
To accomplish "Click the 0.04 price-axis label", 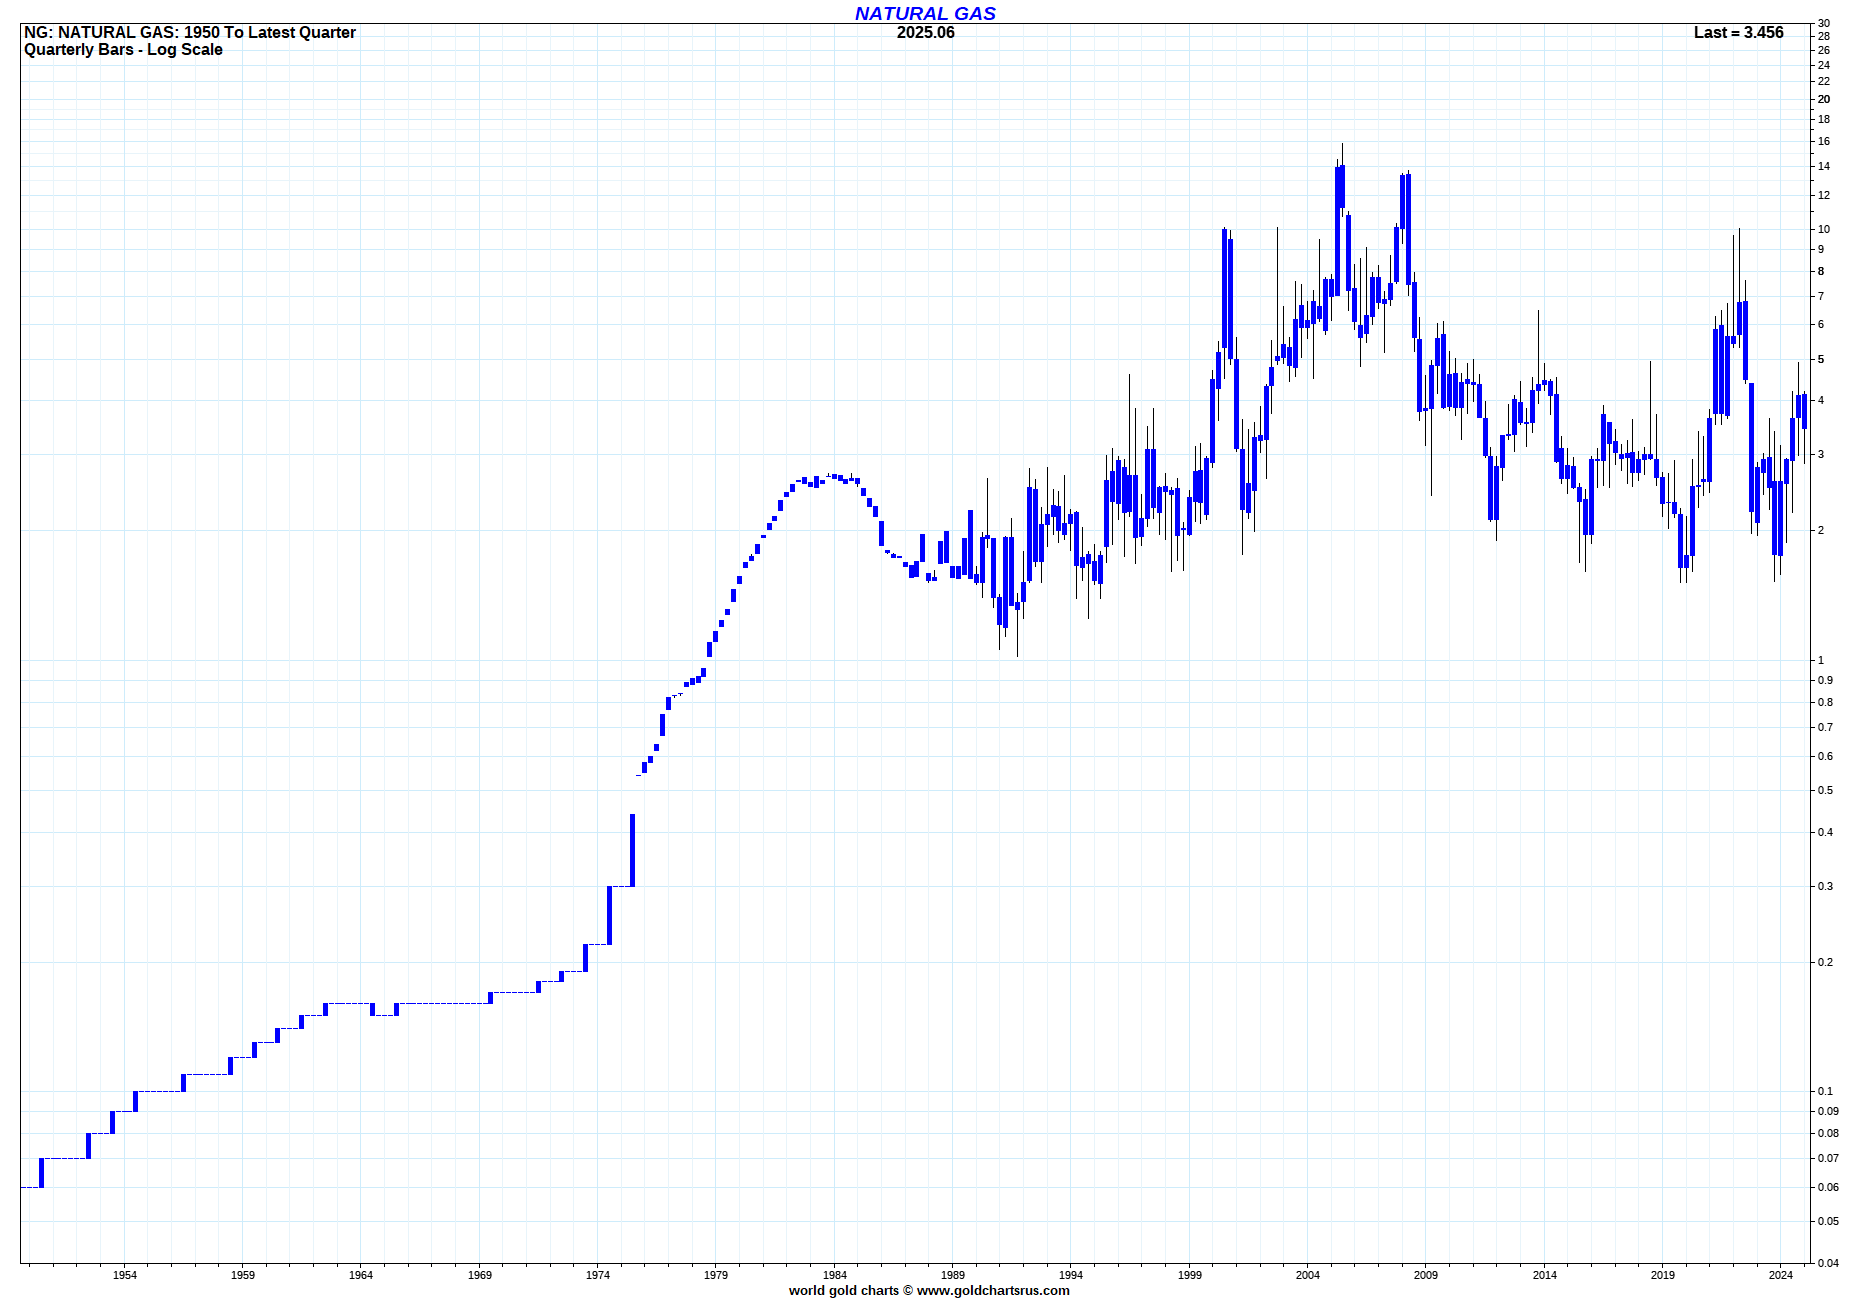I will [x=1828, y=1263].
